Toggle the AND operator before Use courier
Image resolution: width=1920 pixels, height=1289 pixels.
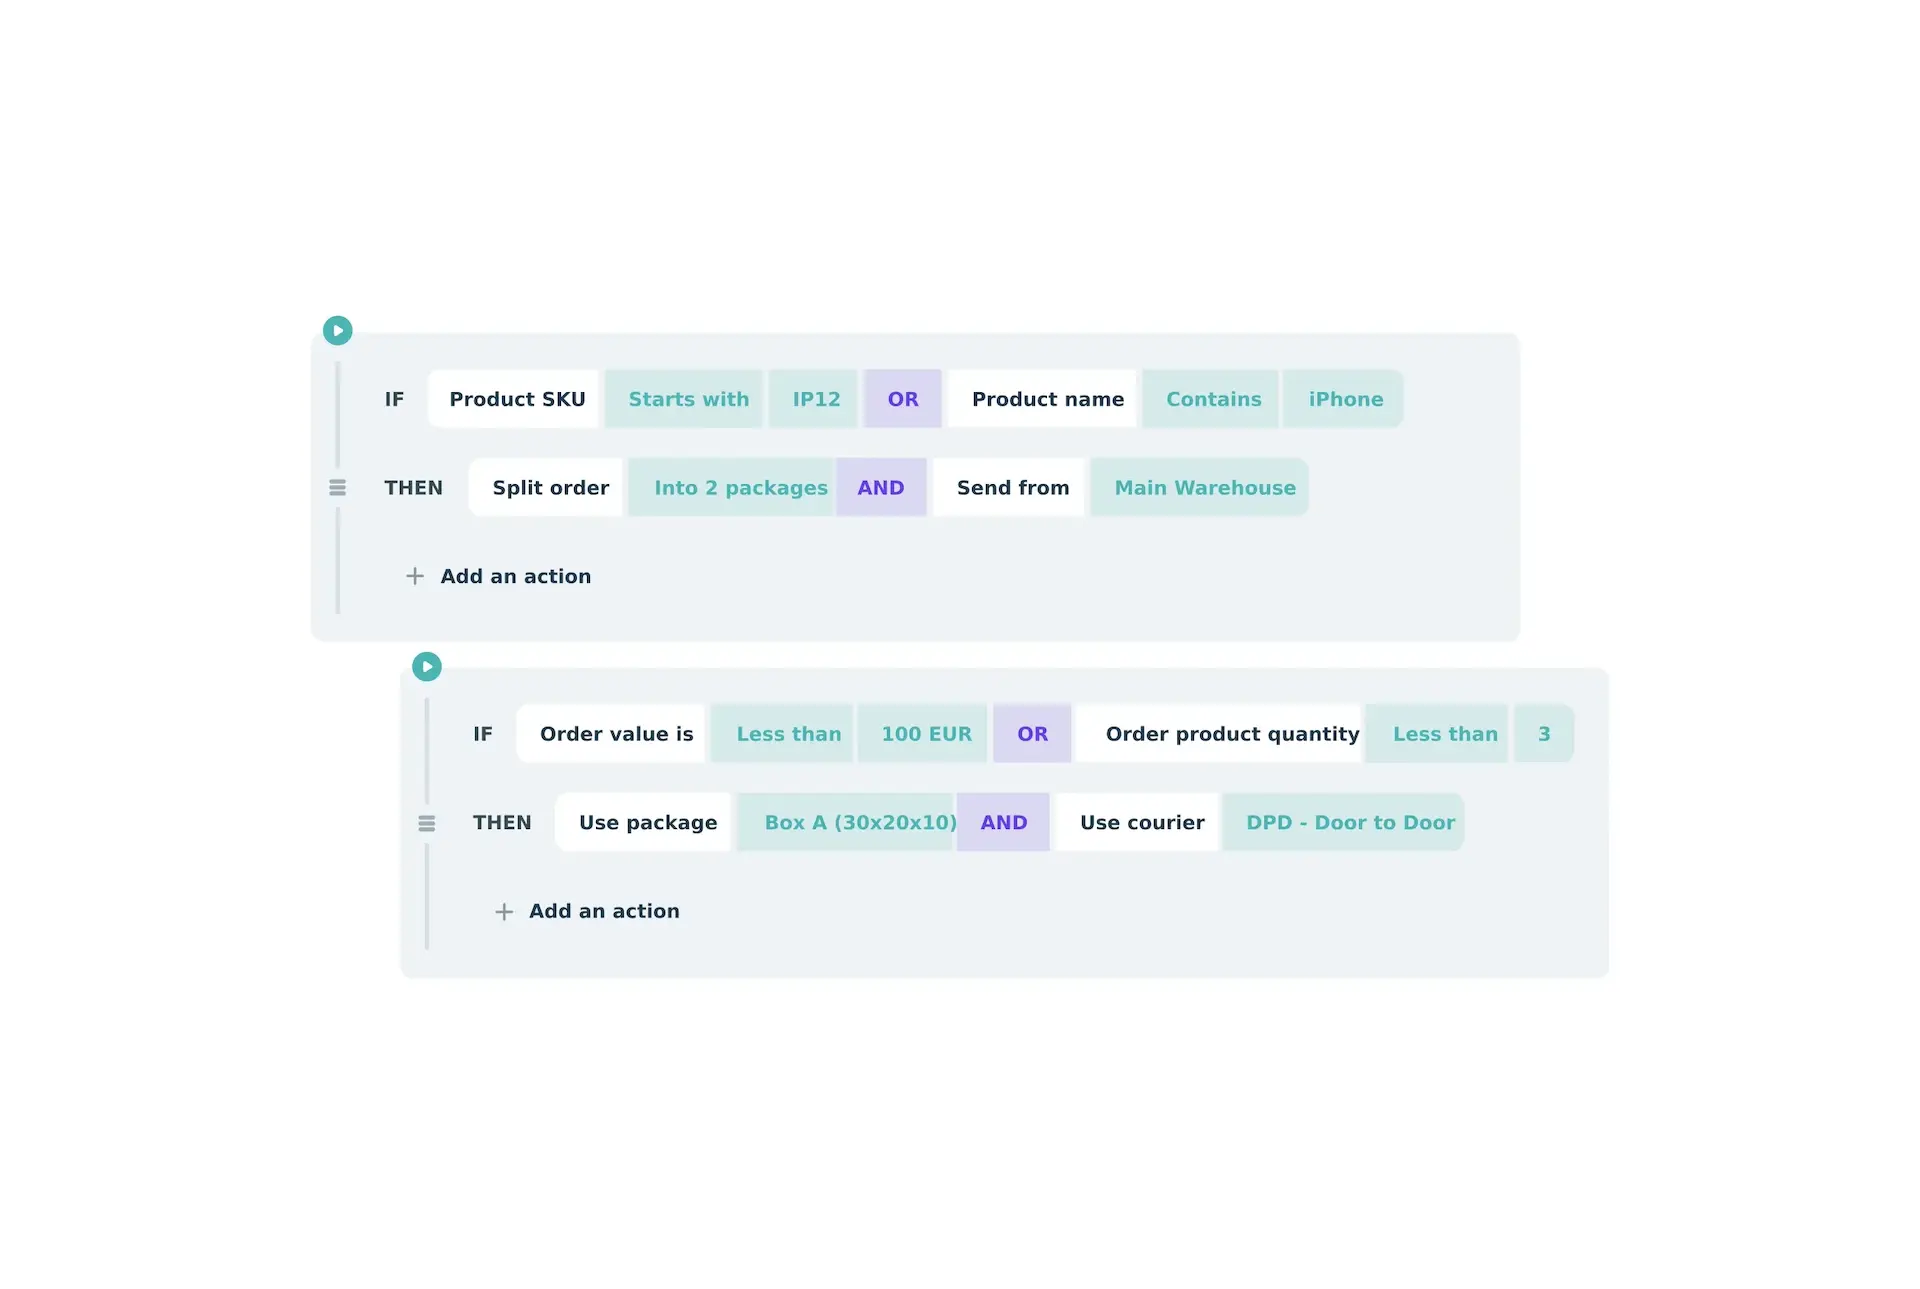[1003, 823]
